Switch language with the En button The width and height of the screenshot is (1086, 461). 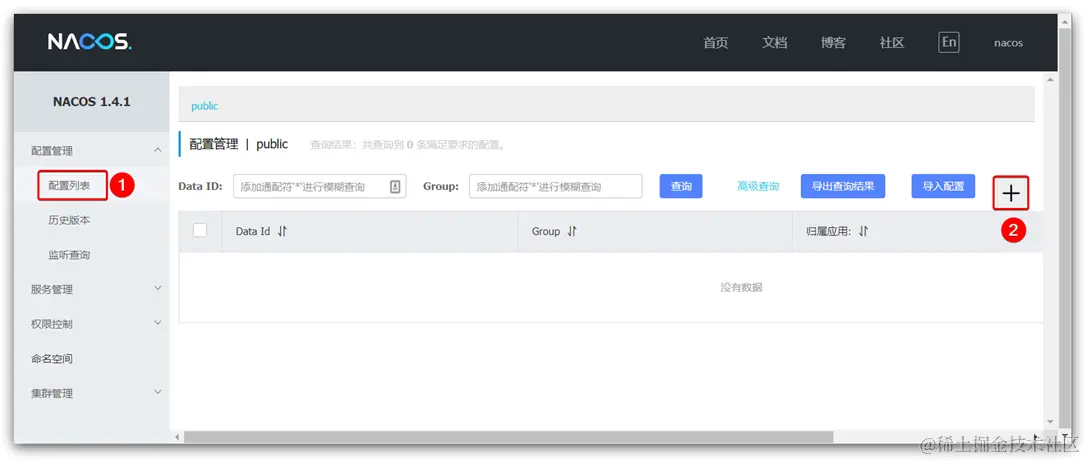point(949,42)
